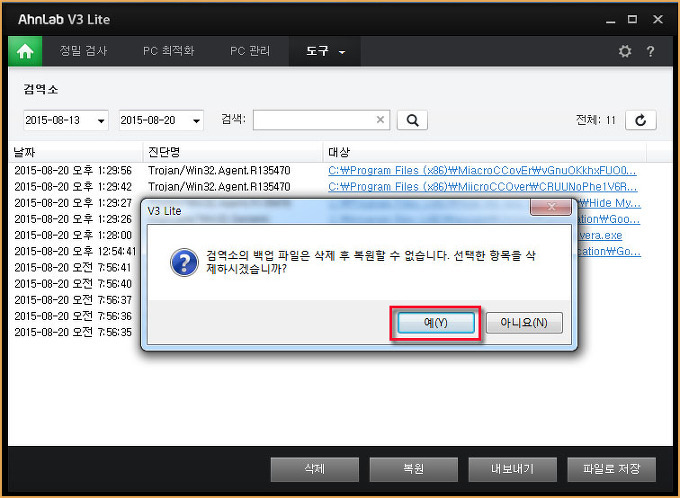Click the 삭제 button at the bottom
The width and height of the screenshot is (680, 498).
coord(314,469)
